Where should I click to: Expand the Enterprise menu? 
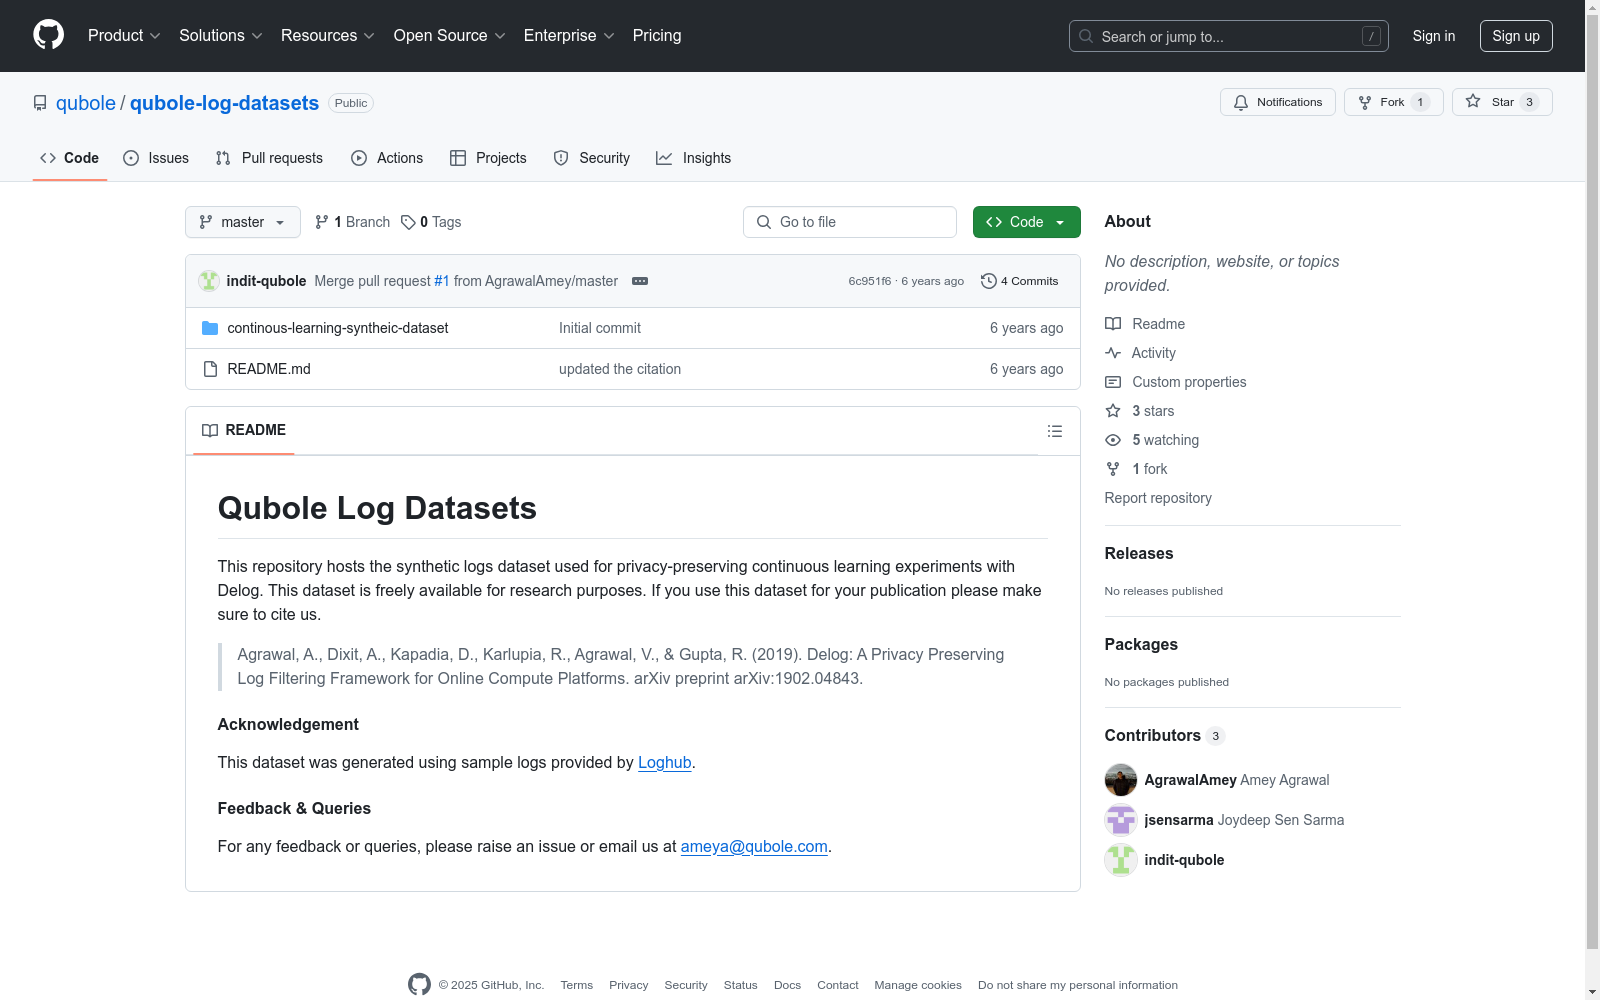click(569, 36)
